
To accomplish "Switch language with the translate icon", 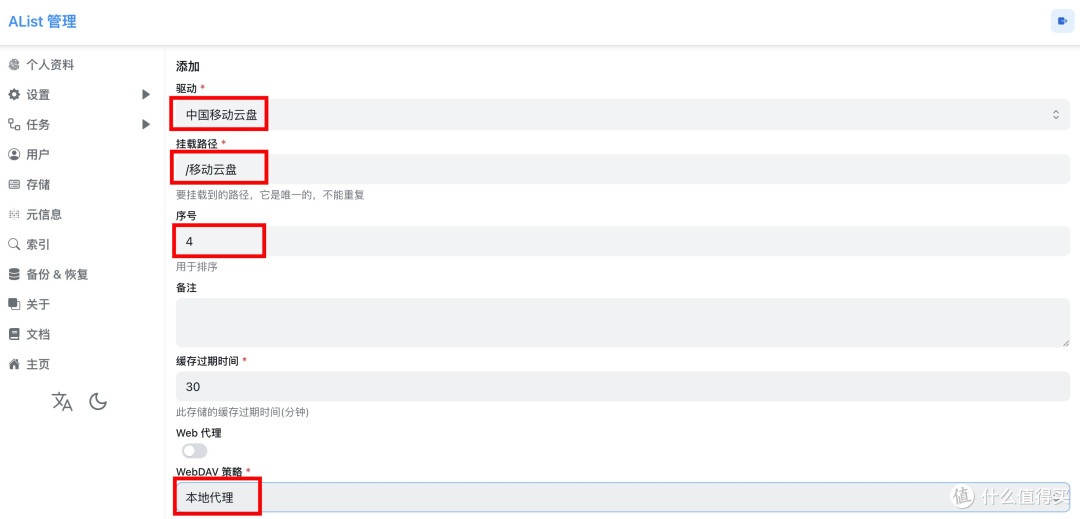I will tap(62, 401).
